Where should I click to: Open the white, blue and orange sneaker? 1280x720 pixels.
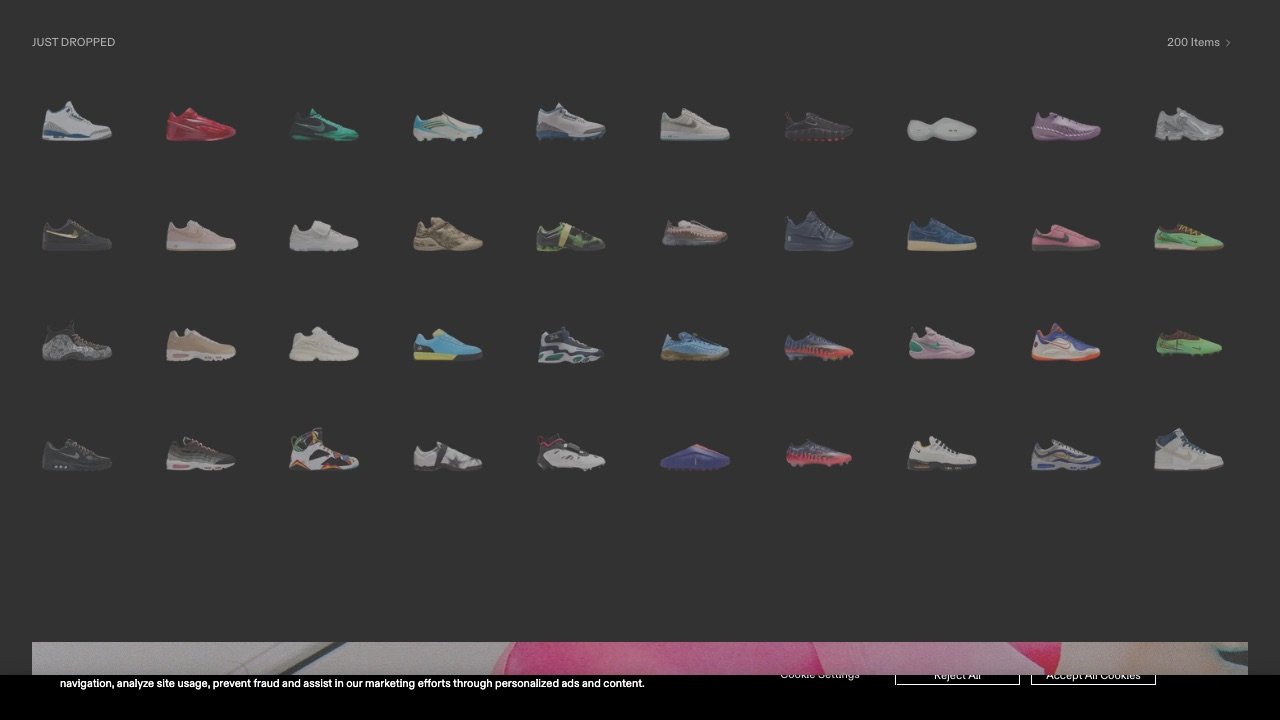pyautogui.click(x=1065, y=342)
